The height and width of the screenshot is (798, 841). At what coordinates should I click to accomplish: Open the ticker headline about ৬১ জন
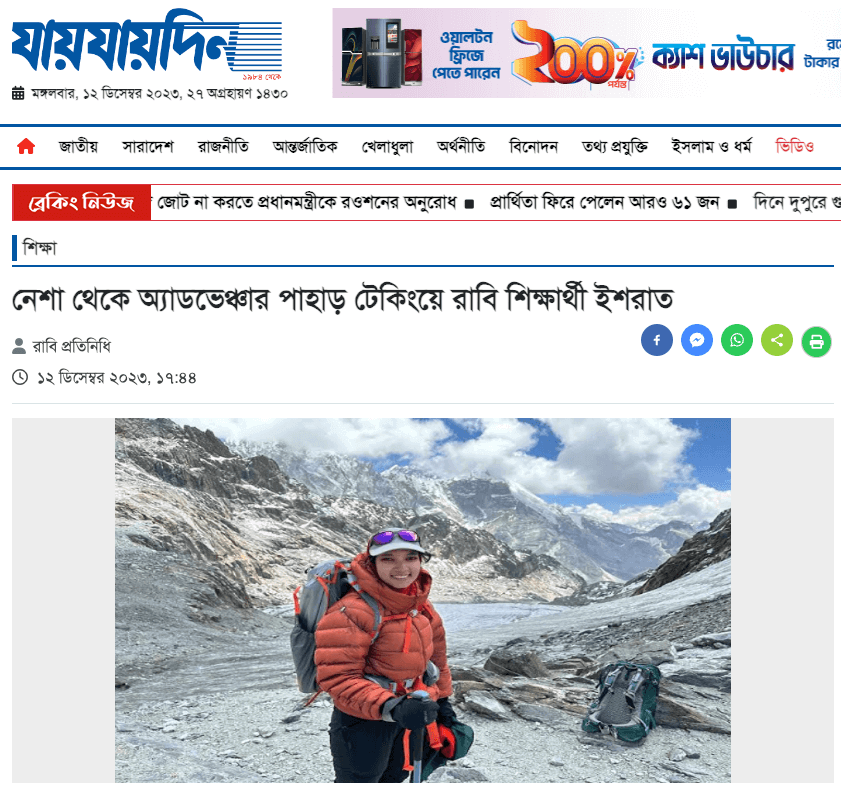point(604,202)
